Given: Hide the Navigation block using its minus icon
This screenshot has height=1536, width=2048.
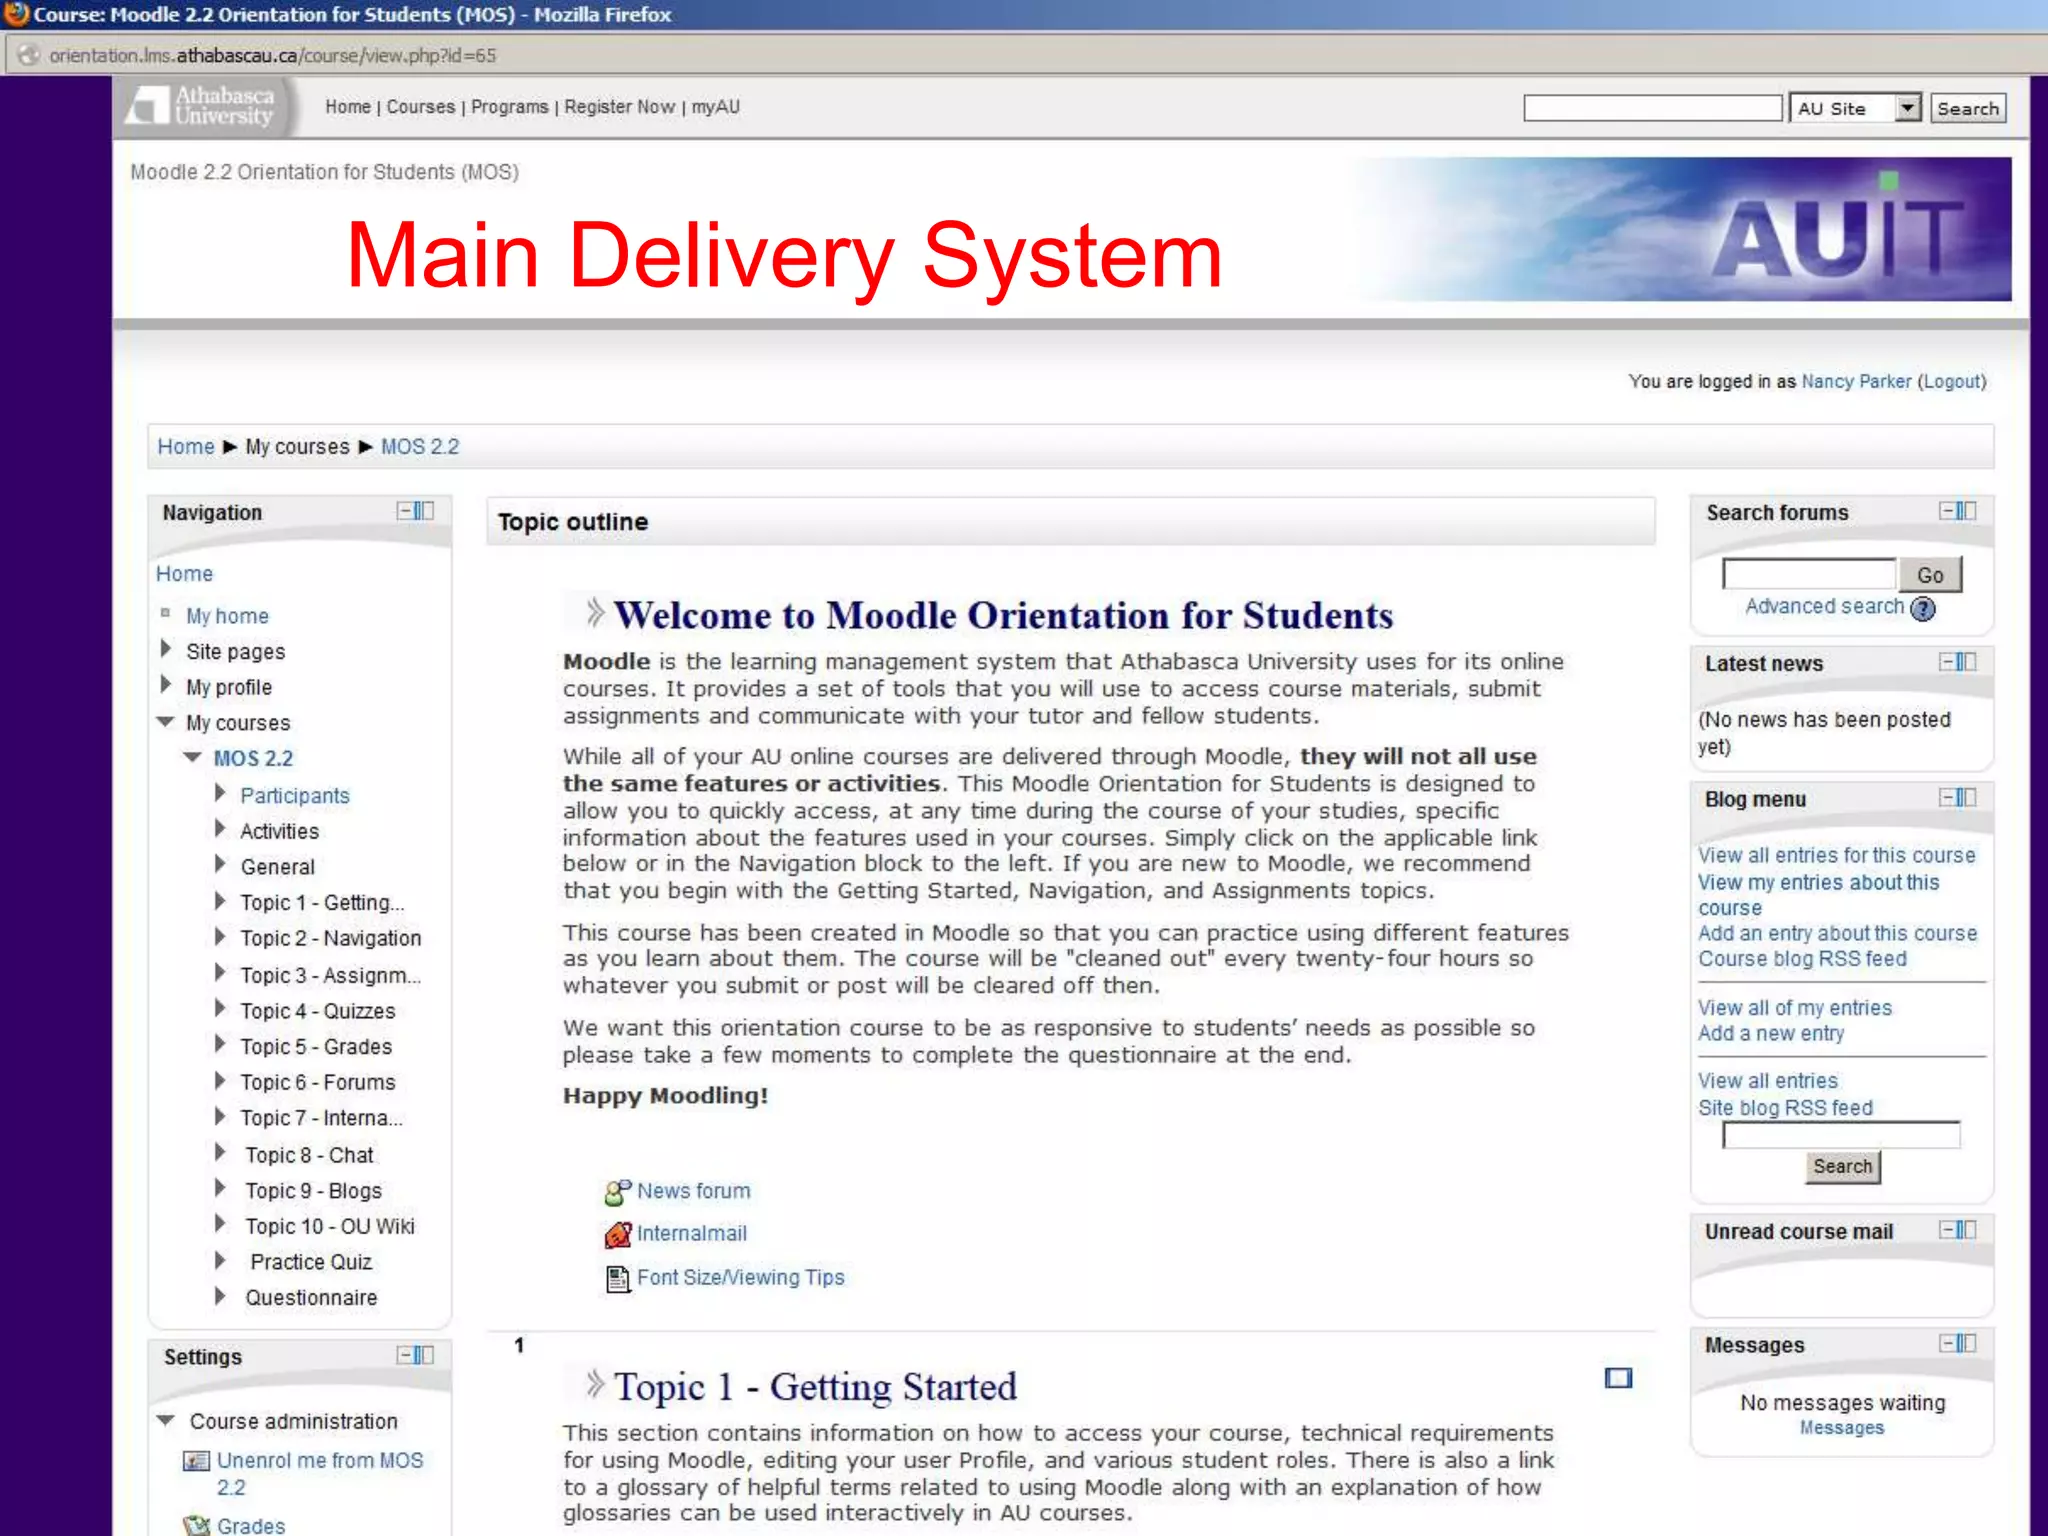Looking at the screenshot, I should coord(404,511).
